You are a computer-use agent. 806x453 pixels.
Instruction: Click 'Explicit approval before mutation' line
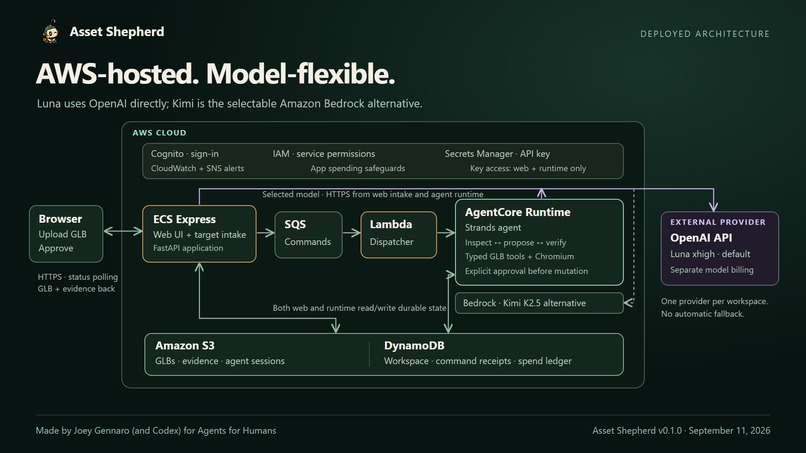point(526,271)
